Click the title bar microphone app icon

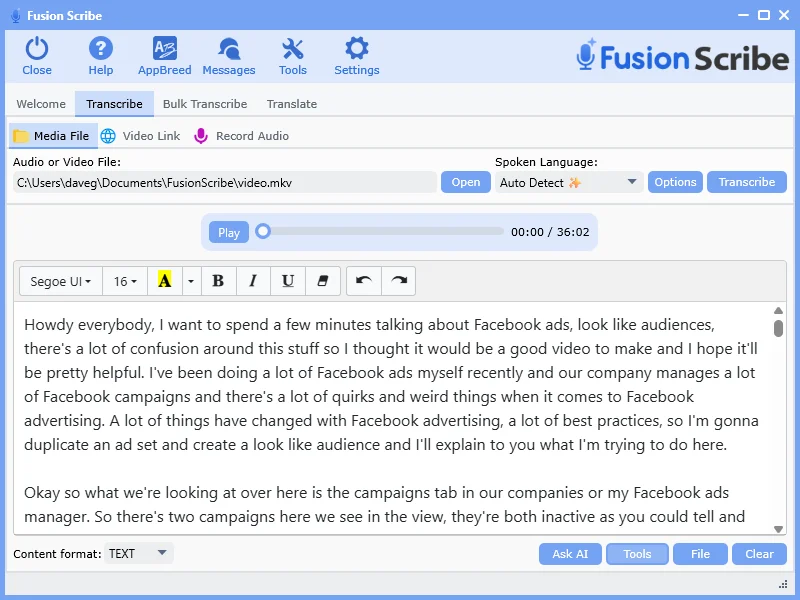coord(16,16)
